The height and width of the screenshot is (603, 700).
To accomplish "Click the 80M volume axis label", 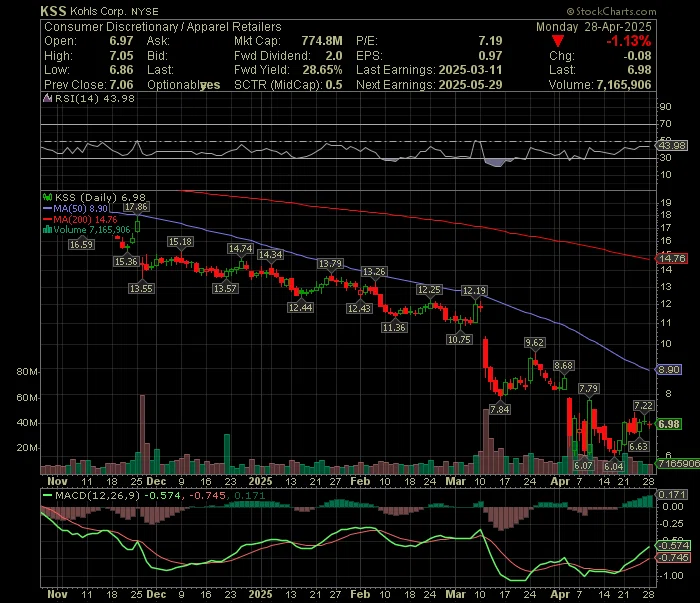I will 28,372.
